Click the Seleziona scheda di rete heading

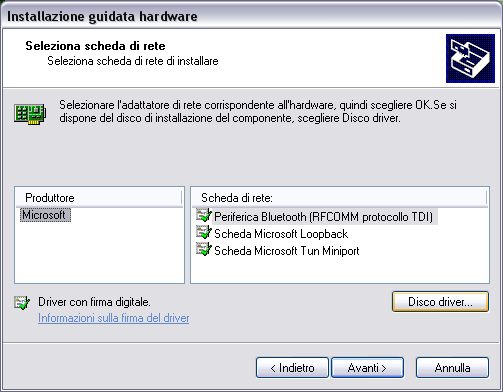(x=95, y=46)
